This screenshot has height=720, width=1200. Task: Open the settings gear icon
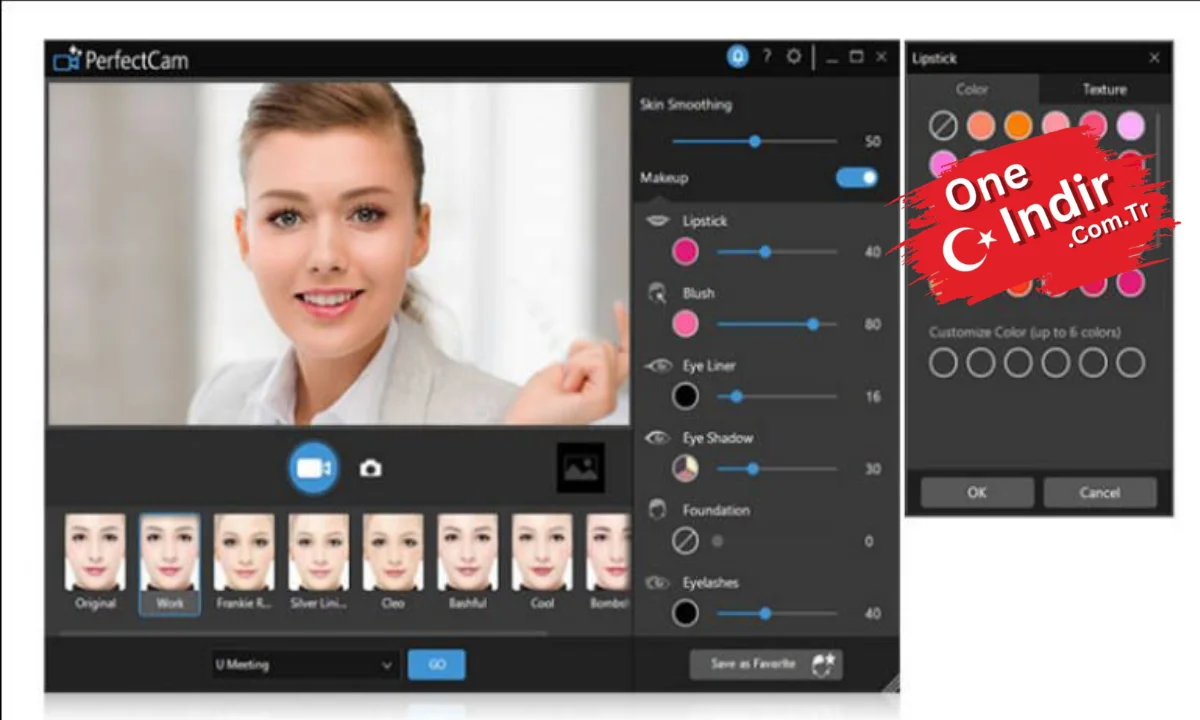click(794, 57)
